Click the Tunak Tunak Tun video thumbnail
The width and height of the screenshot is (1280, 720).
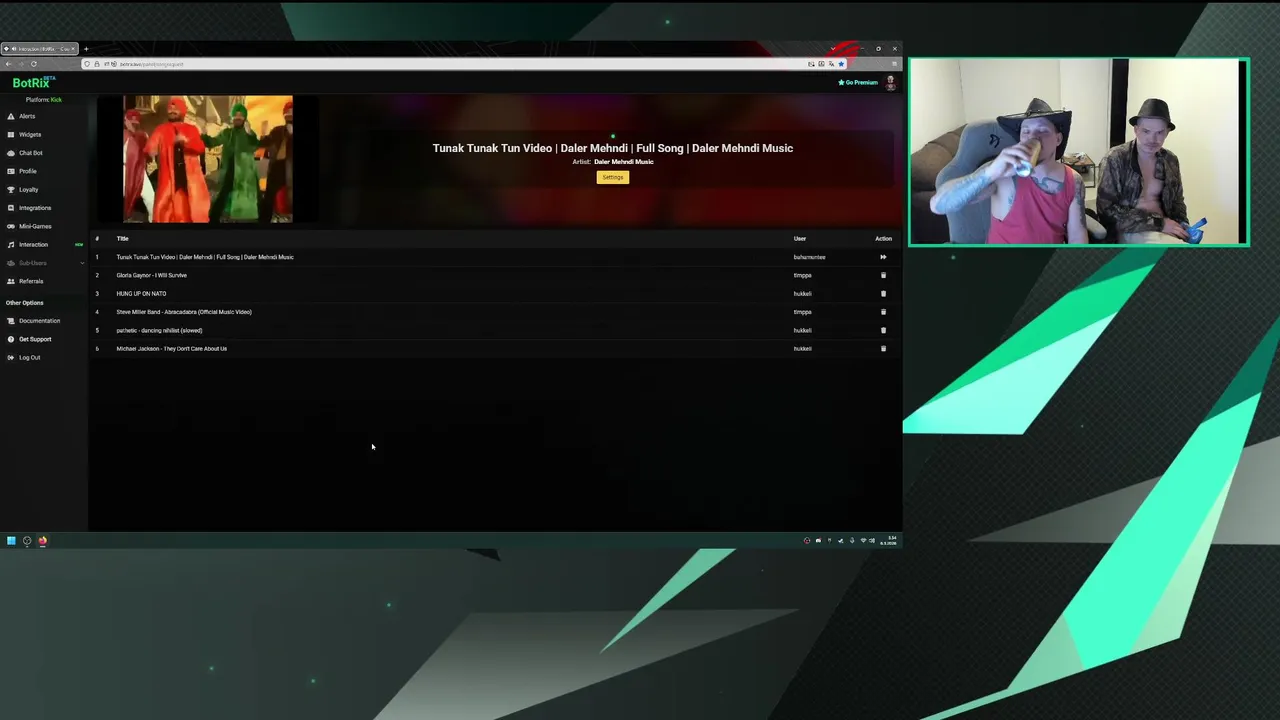208,159
